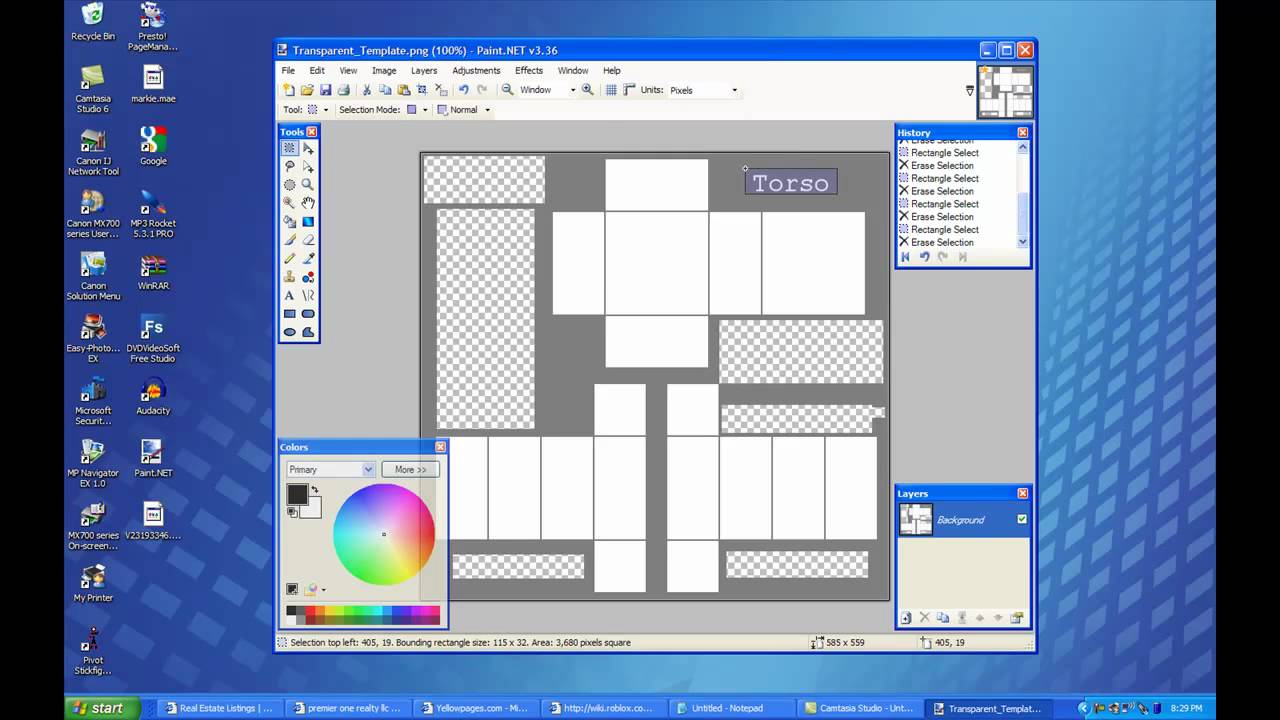
Task: Click the Crop to Selection icon
Action: pos(422,90)
